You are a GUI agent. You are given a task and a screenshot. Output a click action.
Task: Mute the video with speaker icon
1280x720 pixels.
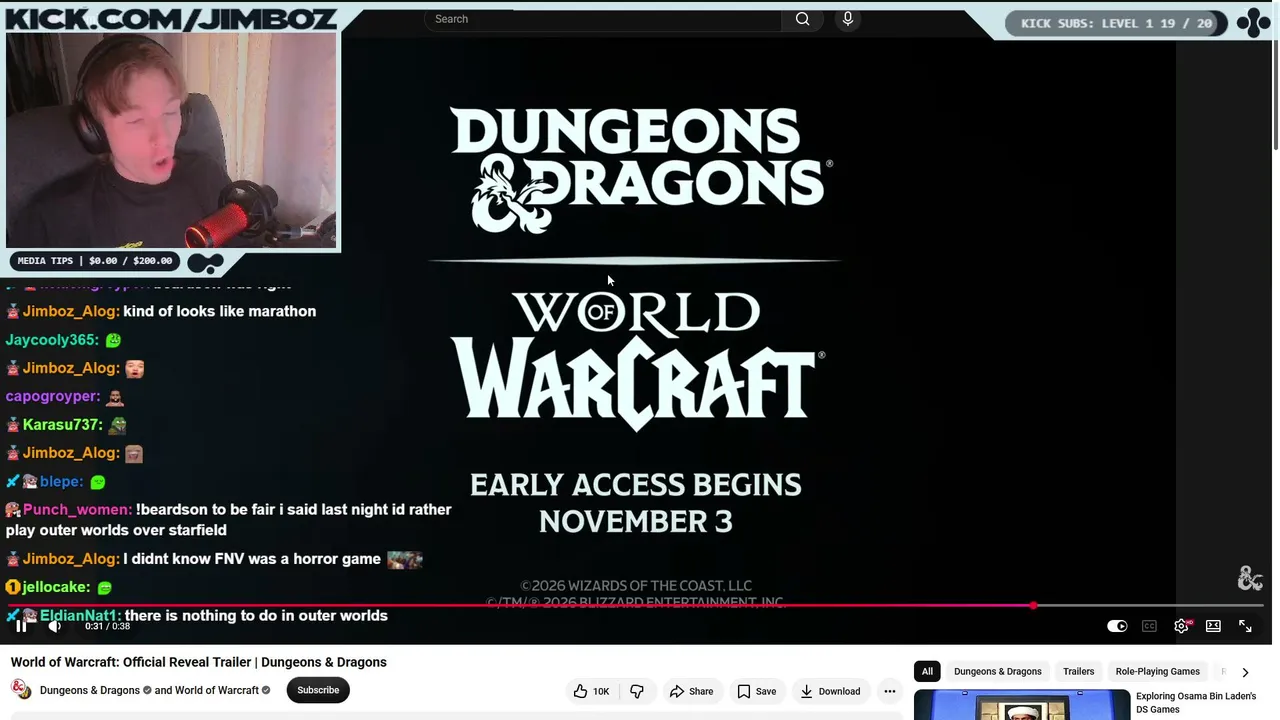pos(55,626)
